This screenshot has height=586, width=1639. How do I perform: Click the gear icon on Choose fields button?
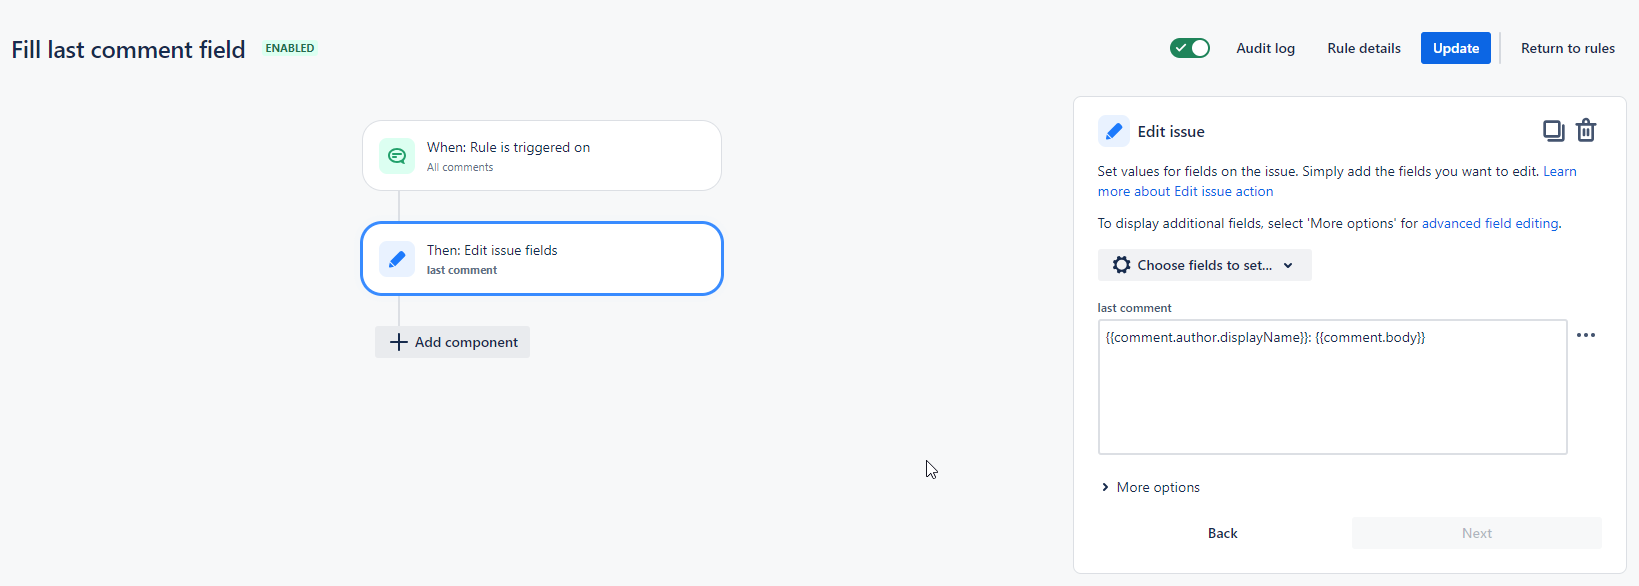click(1122, 265)
